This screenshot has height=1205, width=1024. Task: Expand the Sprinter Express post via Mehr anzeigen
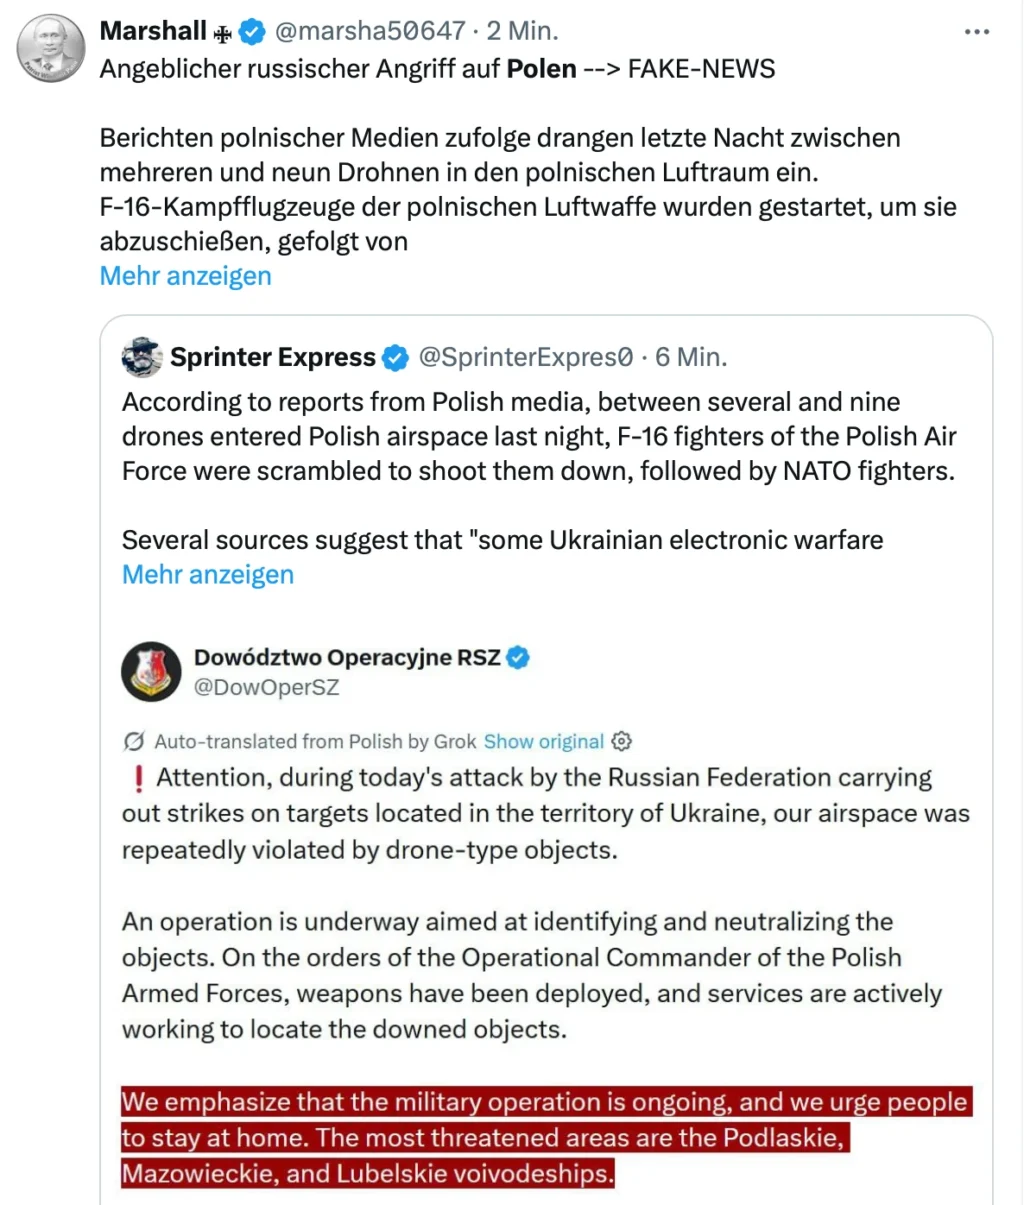pyautogui.click(x=207, y=575)
